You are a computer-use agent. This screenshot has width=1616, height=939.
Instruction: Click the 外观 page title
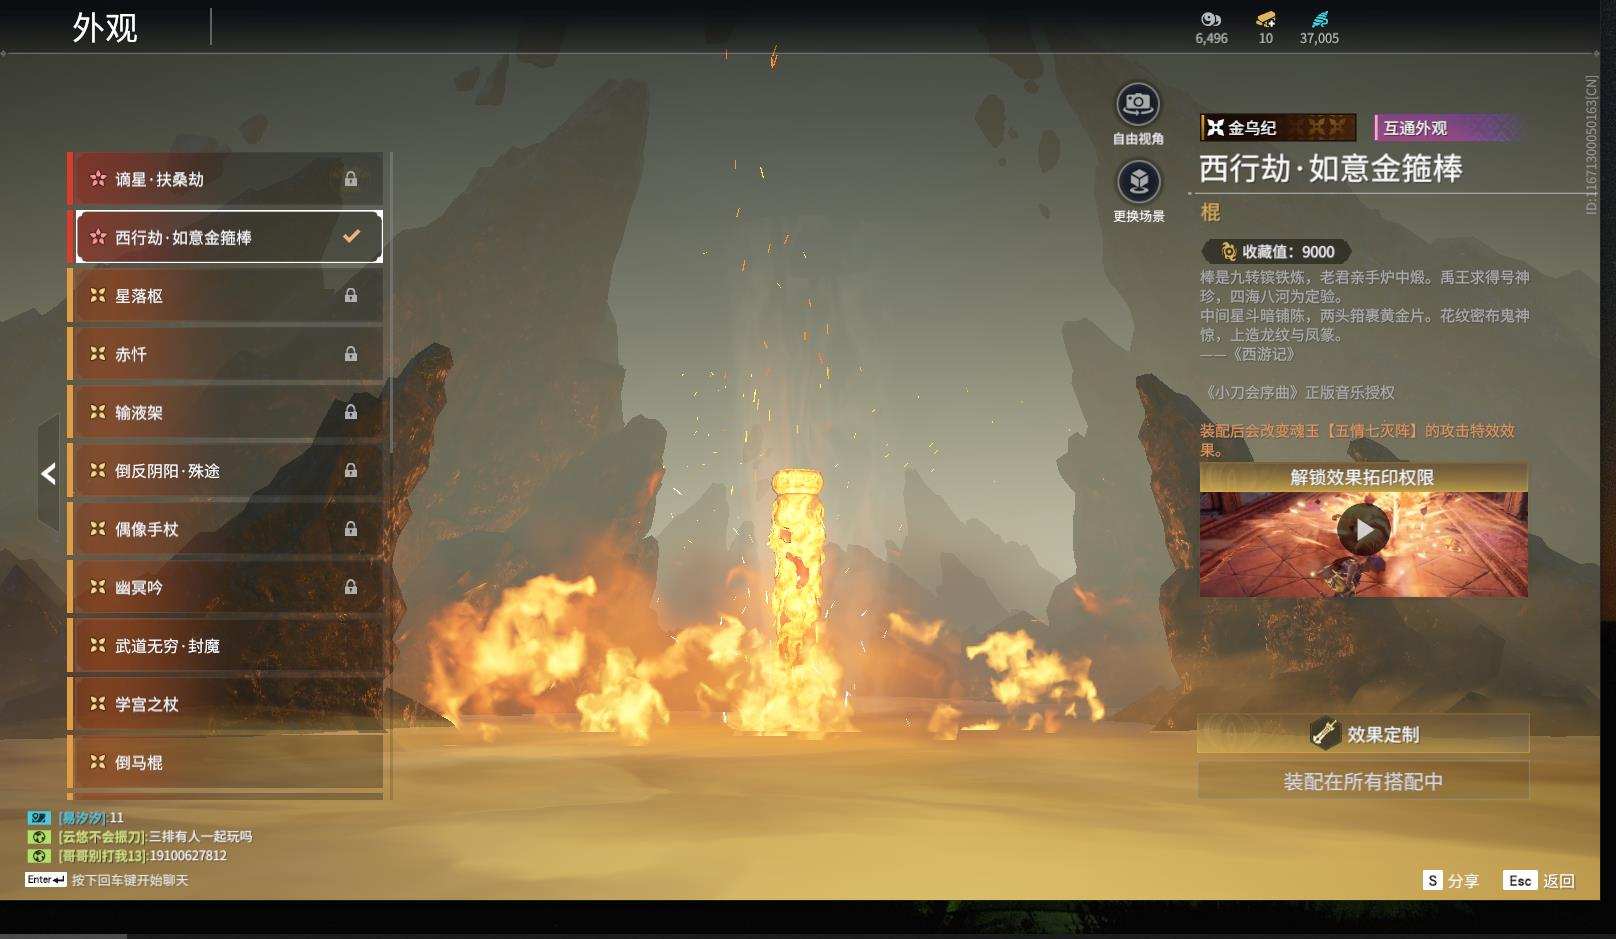105,28
